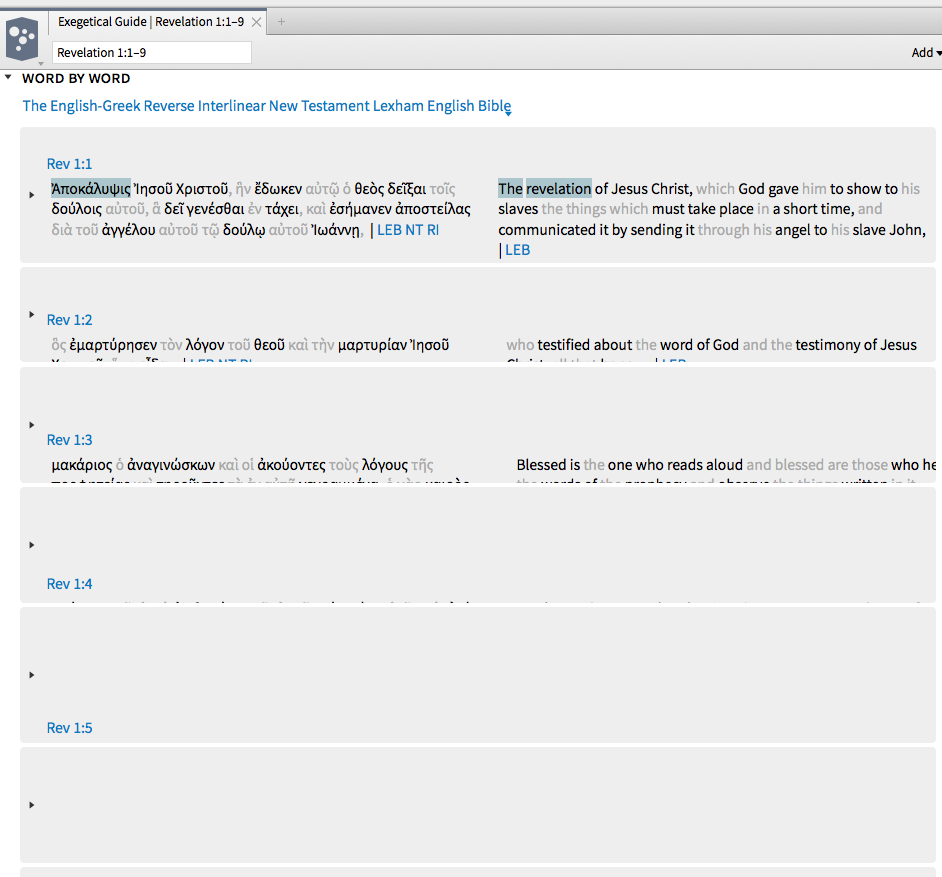The image size is (942, 877).
Task: Close the Exegetical Guide tab
Action: pyautogui.click(x=254, y=19)
